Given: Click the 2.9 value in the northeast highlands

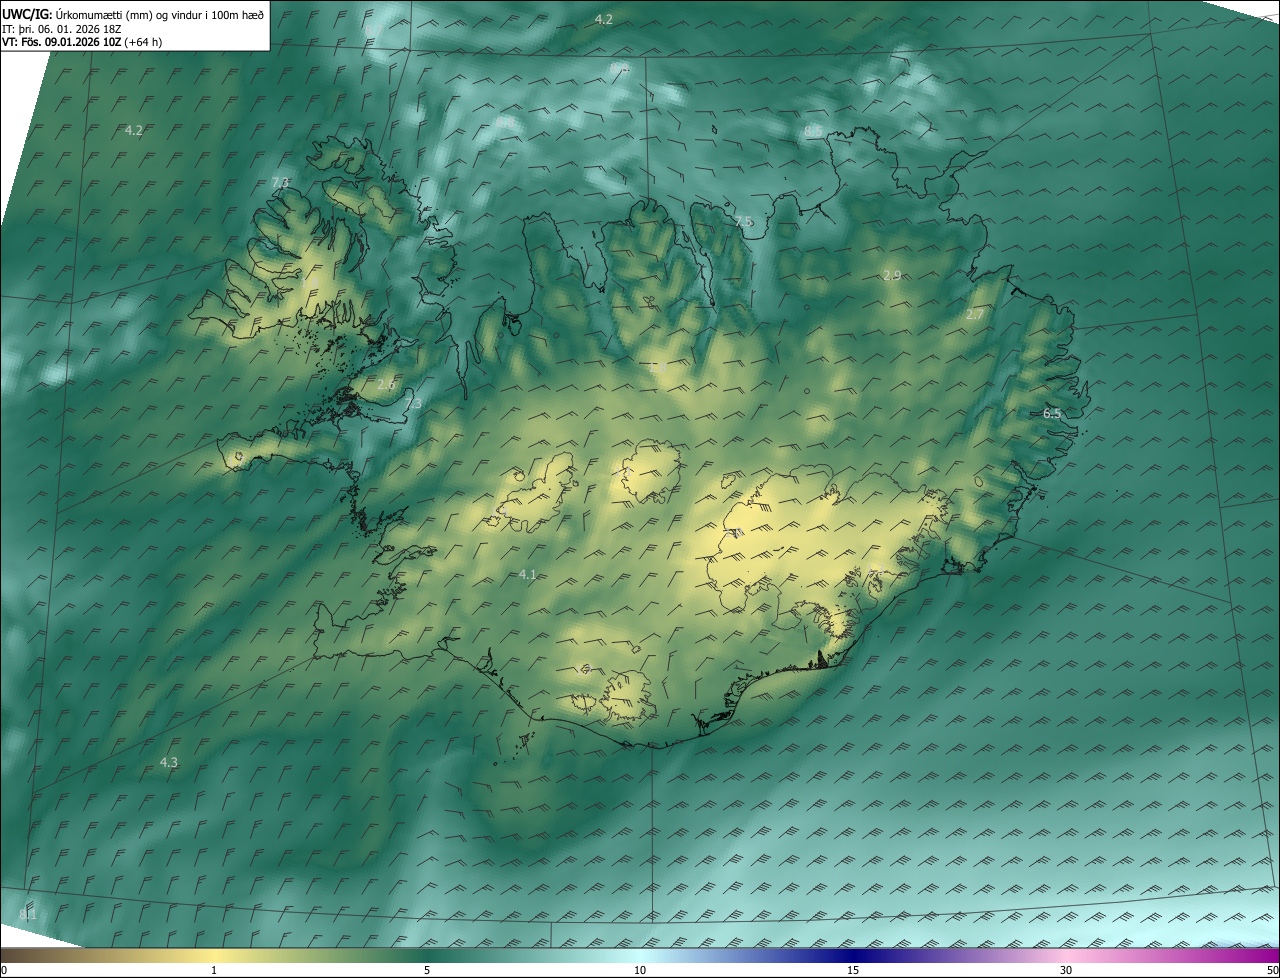Looking at the screenshot, I should (x=892, y=275).
